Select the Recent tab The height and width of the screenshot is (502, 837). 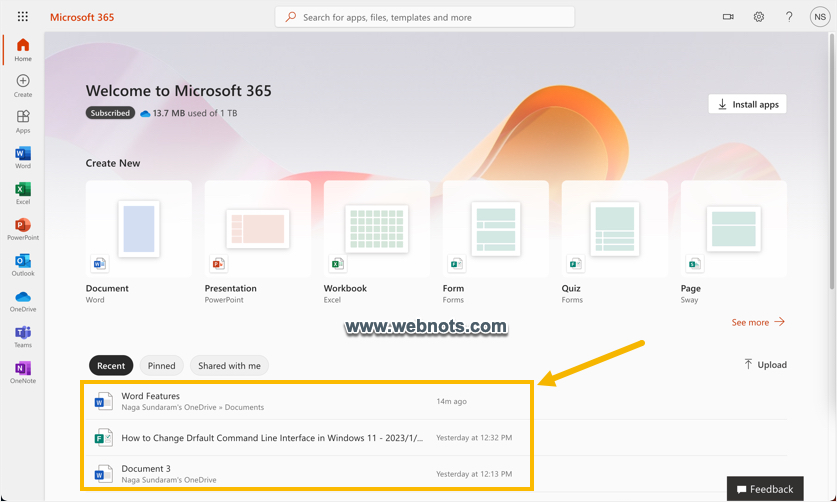tap(111, 366)
